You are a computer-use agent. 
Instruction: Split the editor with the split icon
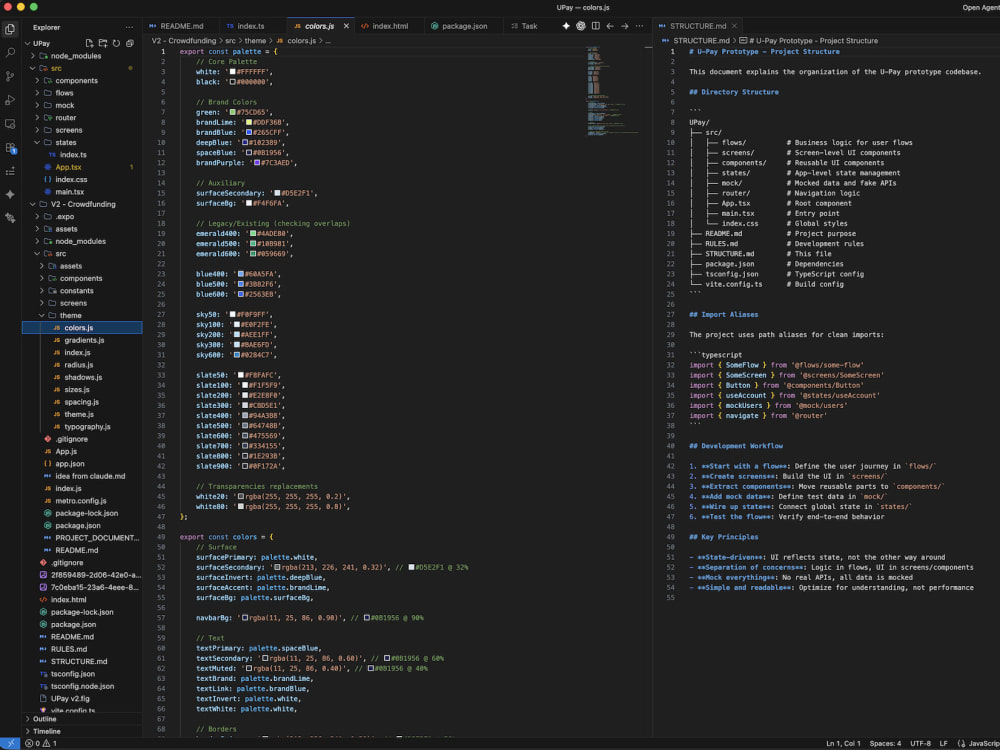pos(595,26)
